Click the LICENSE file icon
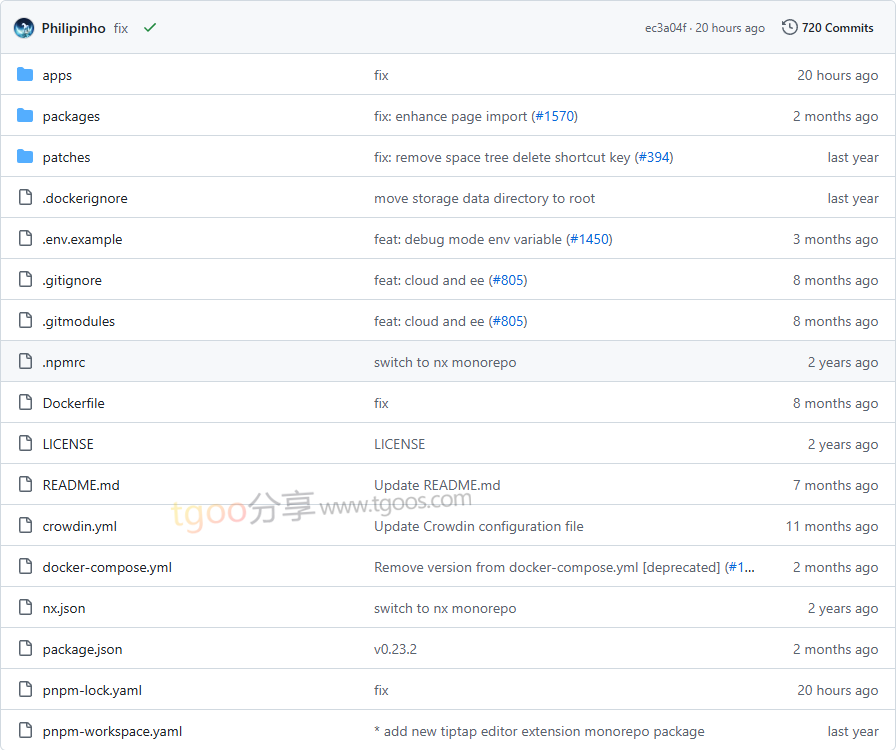 25,444
